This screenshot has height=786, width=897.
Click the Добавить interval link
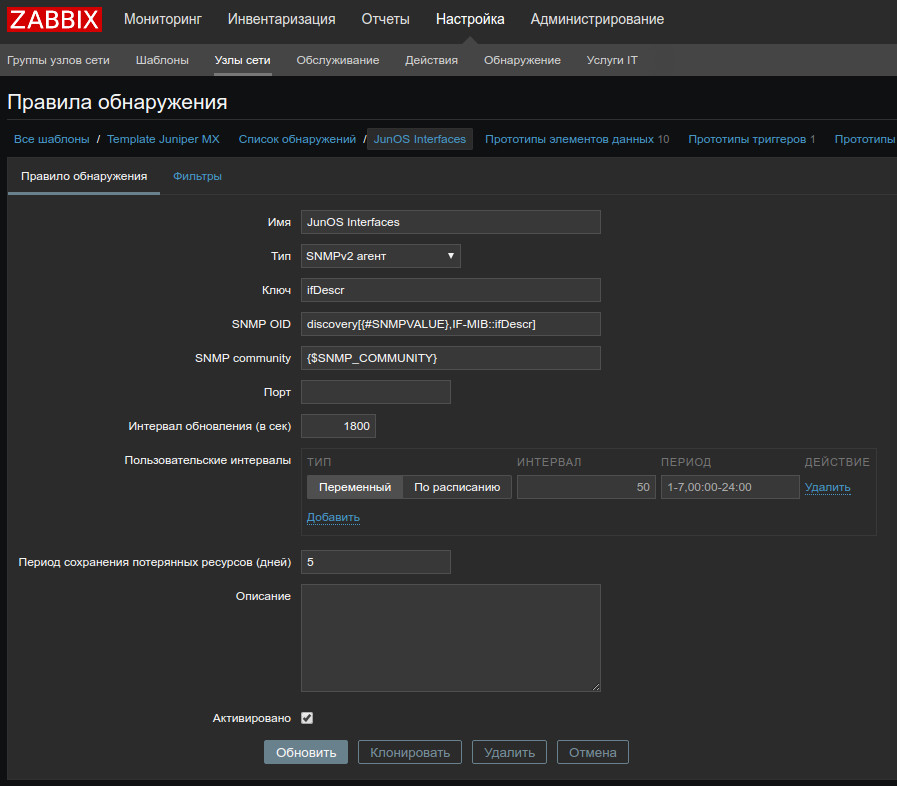pyautogui.click(x=333, y=517)
